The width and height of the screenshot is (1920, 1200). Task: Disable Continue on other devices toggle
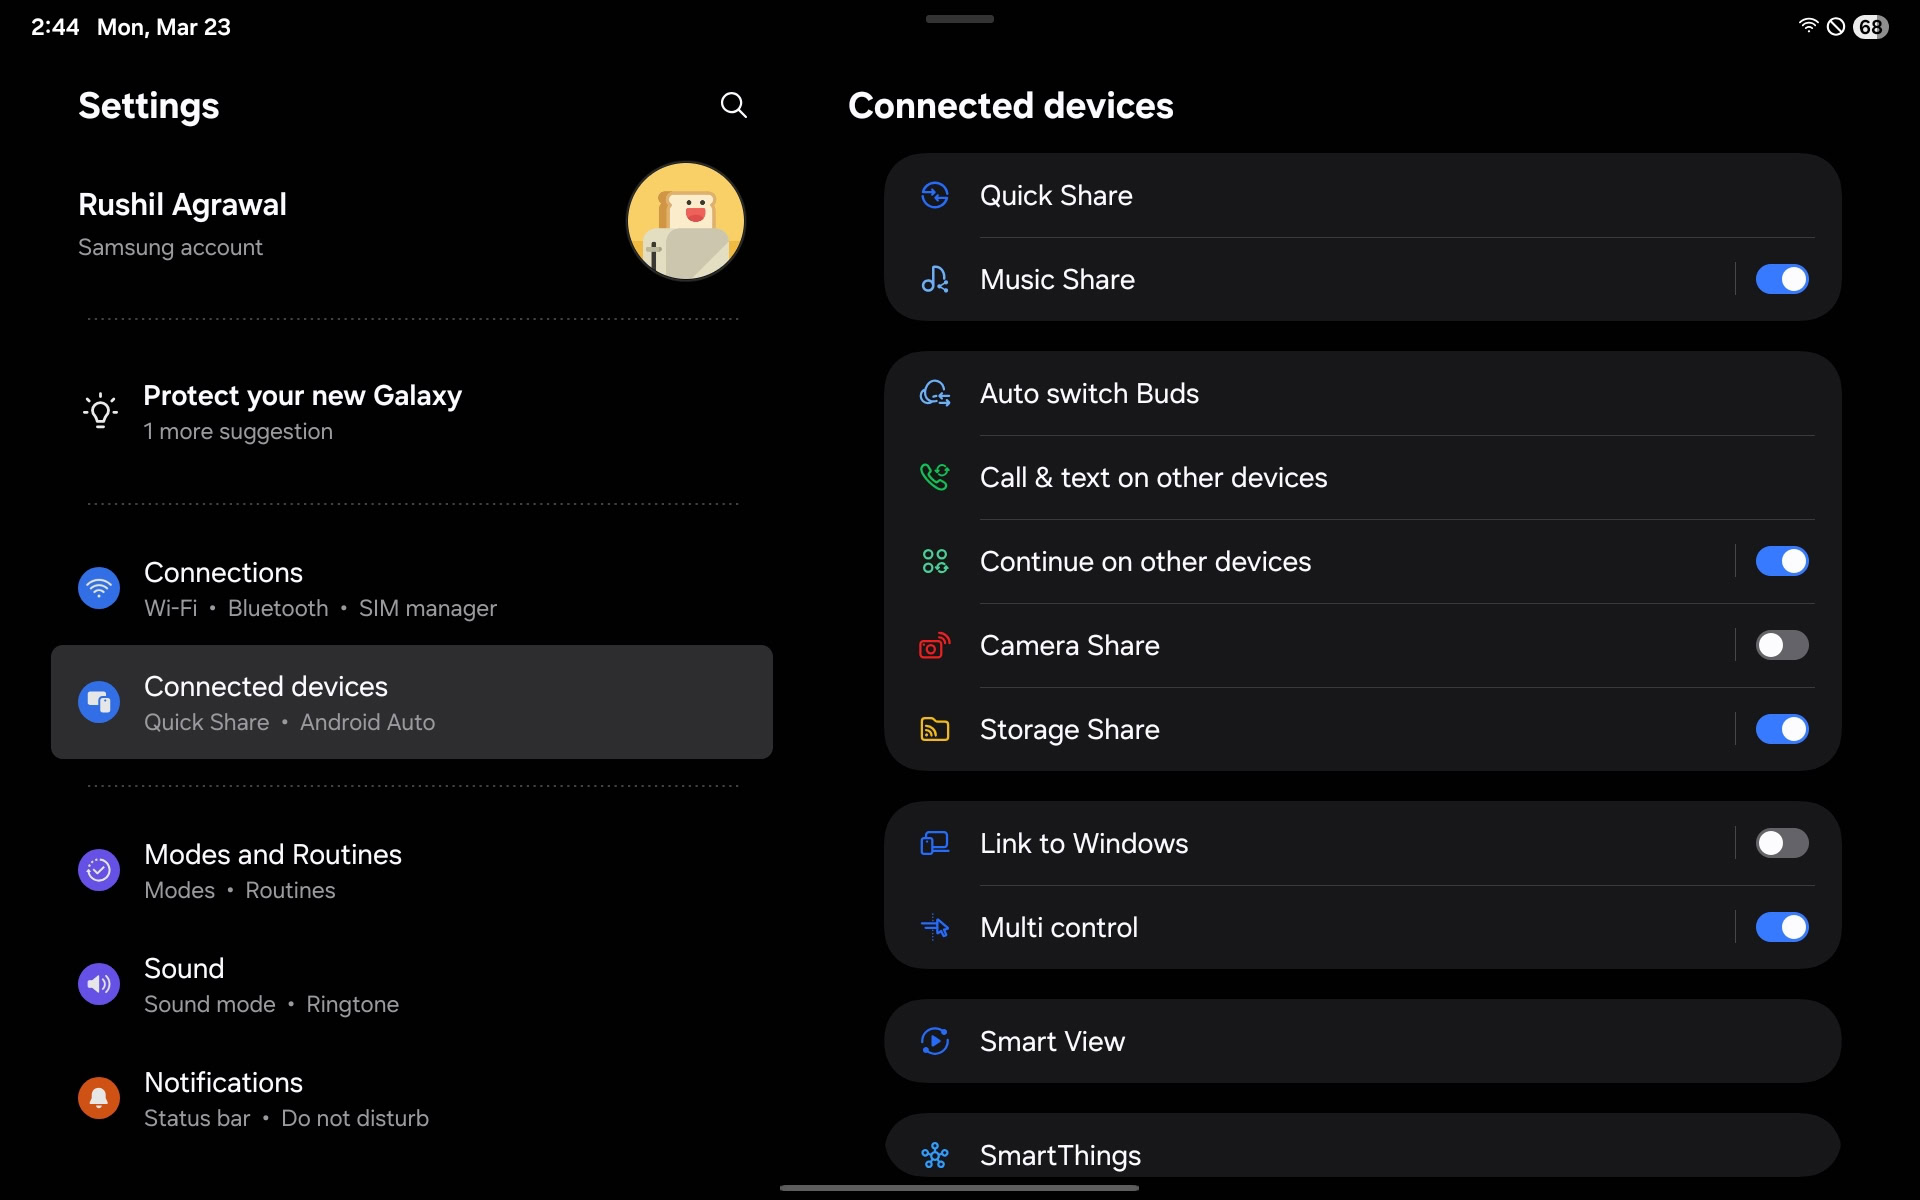(x=1782, y=561)
